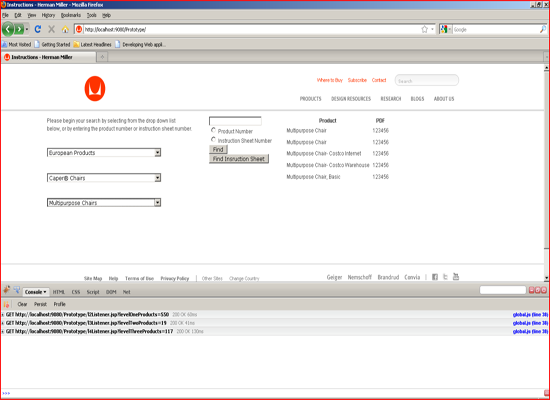
Task: Open the Latest Headlines feed bookmark
Action: pos(92,45)
